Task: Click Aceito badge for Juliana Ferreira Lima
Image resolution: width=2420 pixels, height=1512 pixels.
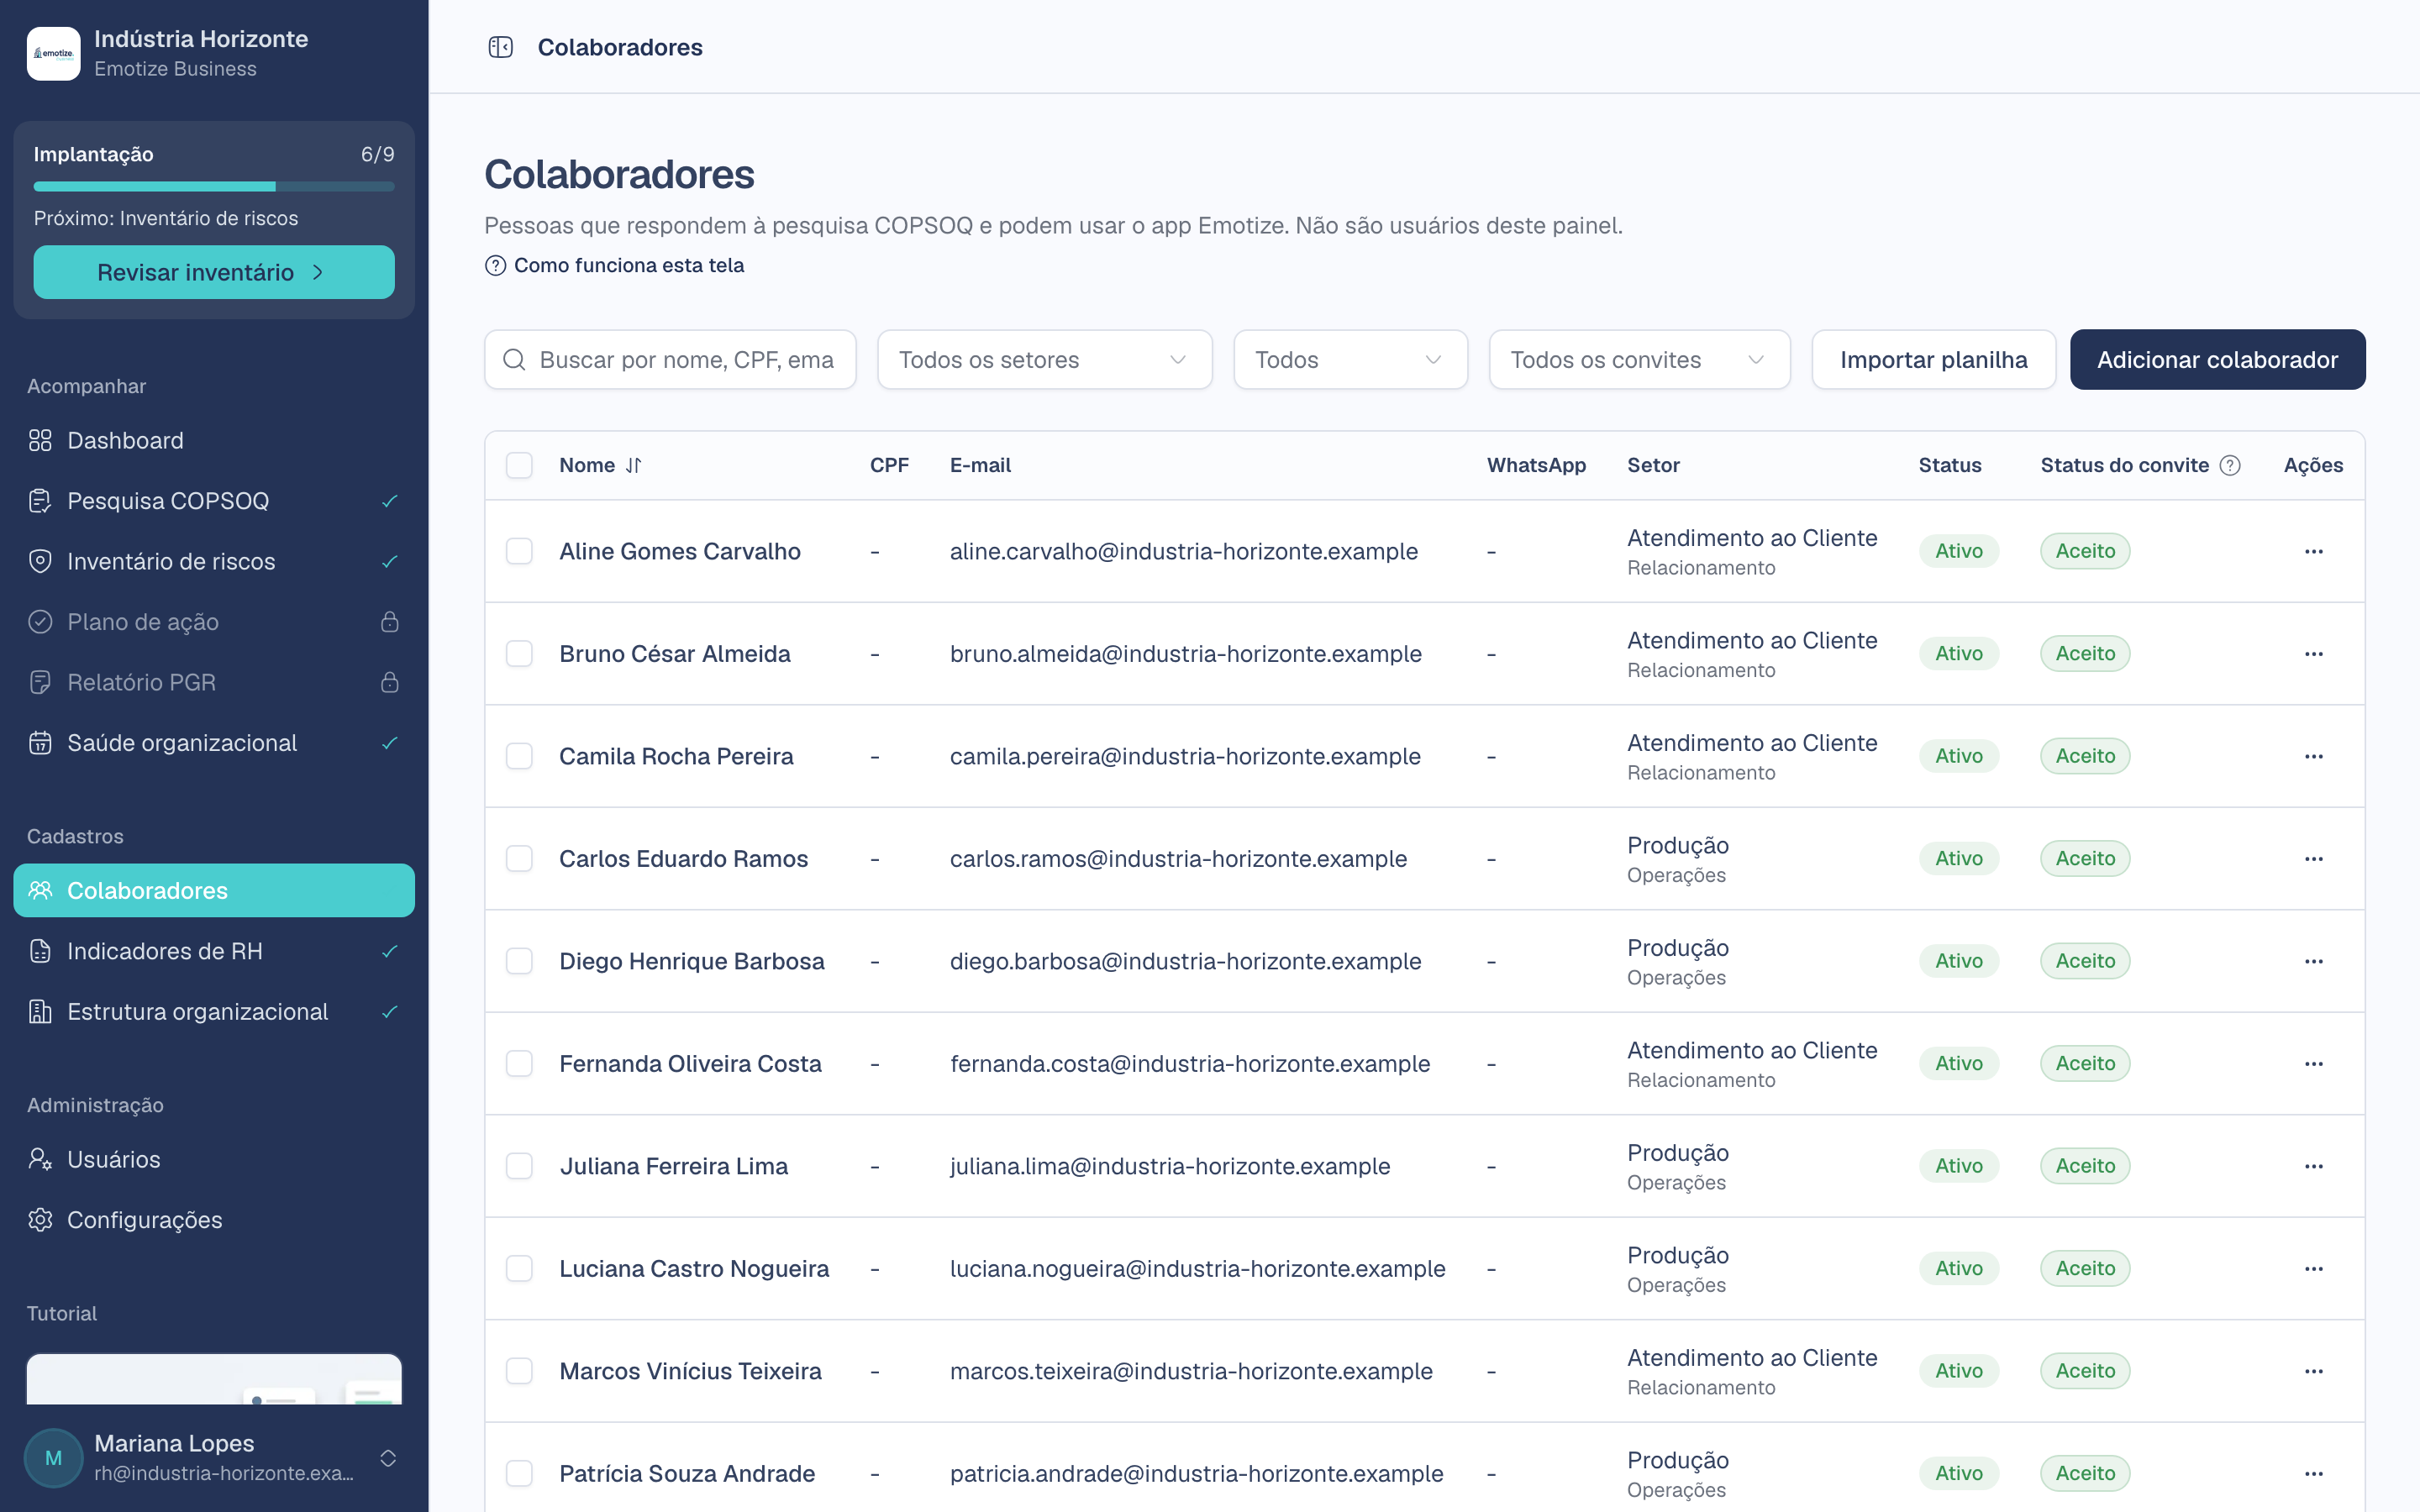Action: click(x=2085, y=1166)
